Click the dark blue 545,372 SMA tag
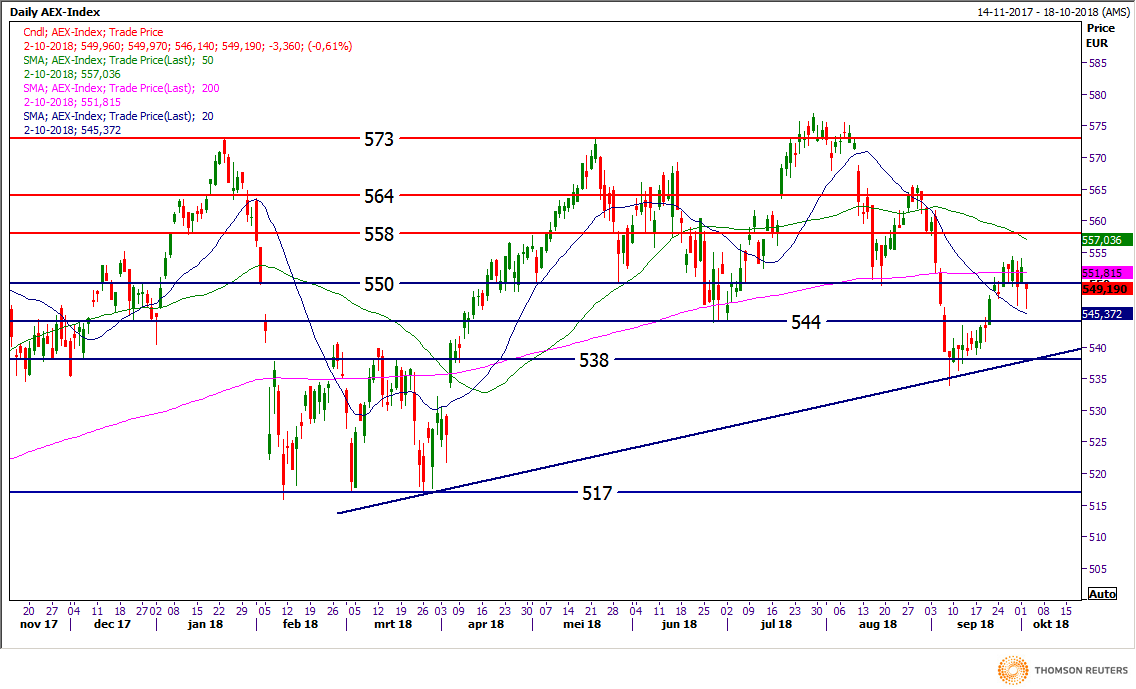The width and height of the screenshot is (1136, 689). [1107, 314]
